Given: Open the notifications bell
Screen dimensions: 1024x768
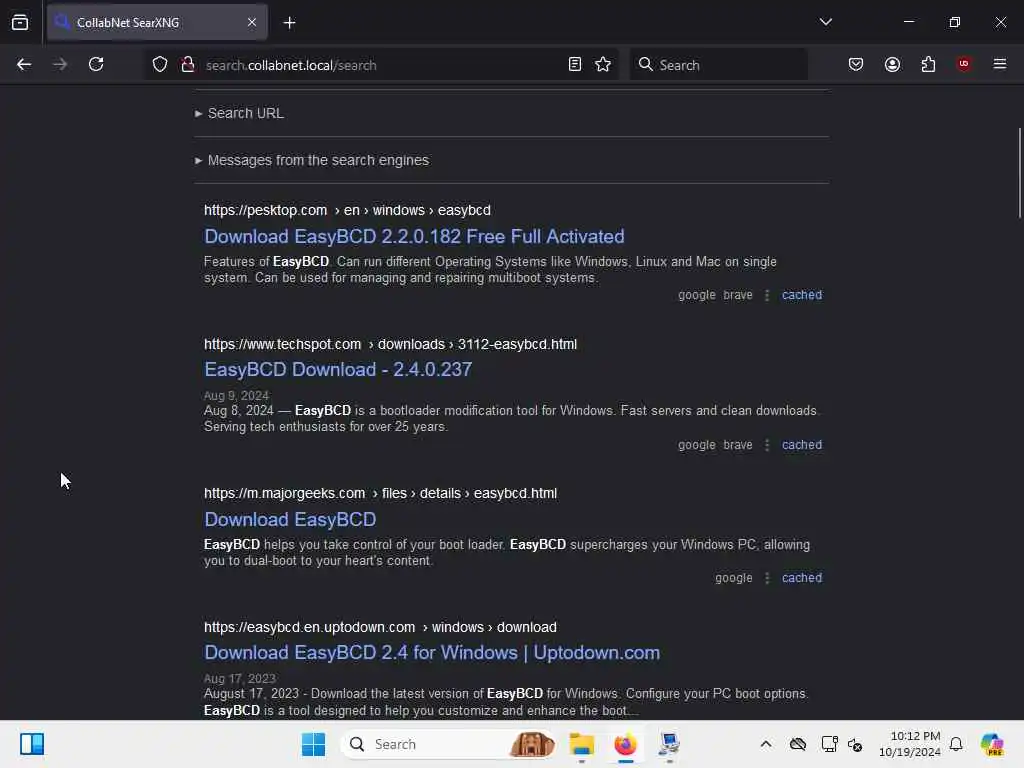Looking at the screenshot, I should [956, 744].
